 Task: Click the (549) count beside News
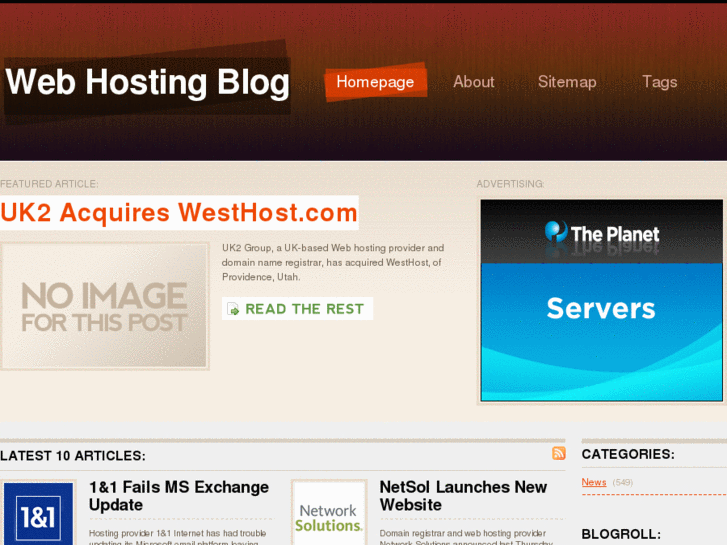coord(623,483)
